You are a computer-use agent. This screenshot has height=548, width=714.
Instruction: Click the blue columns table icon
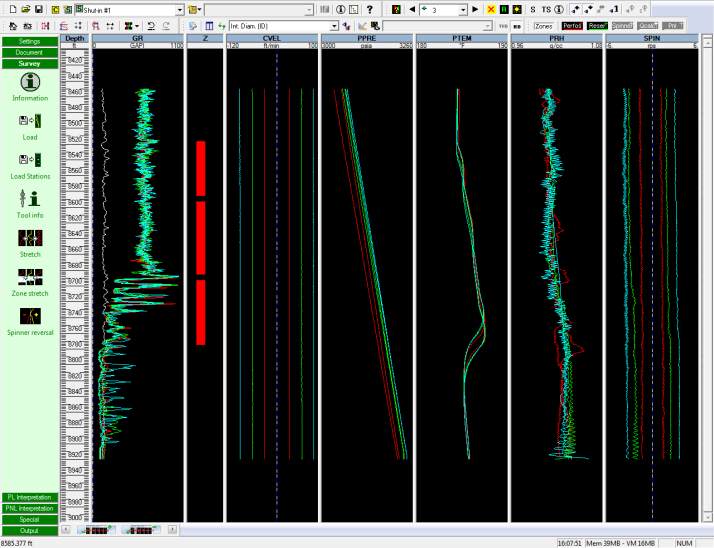click(x=209, y=26)
